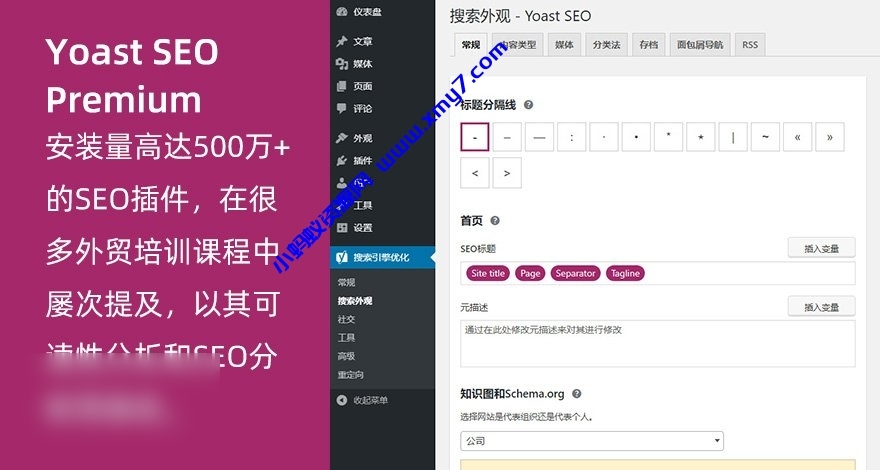880x470 pixels.
Task: Open 搜索外观 submenu item
Action: click(x=355, y=301)
